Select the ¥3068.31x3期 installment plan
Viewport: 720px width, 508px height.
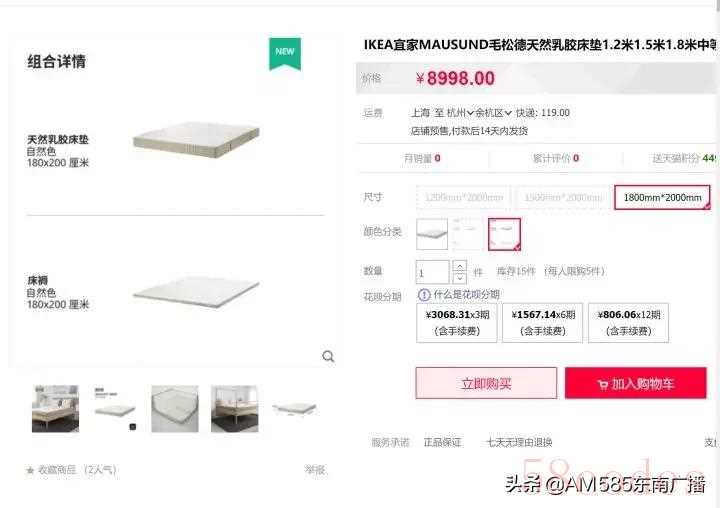tap(457, 322)
